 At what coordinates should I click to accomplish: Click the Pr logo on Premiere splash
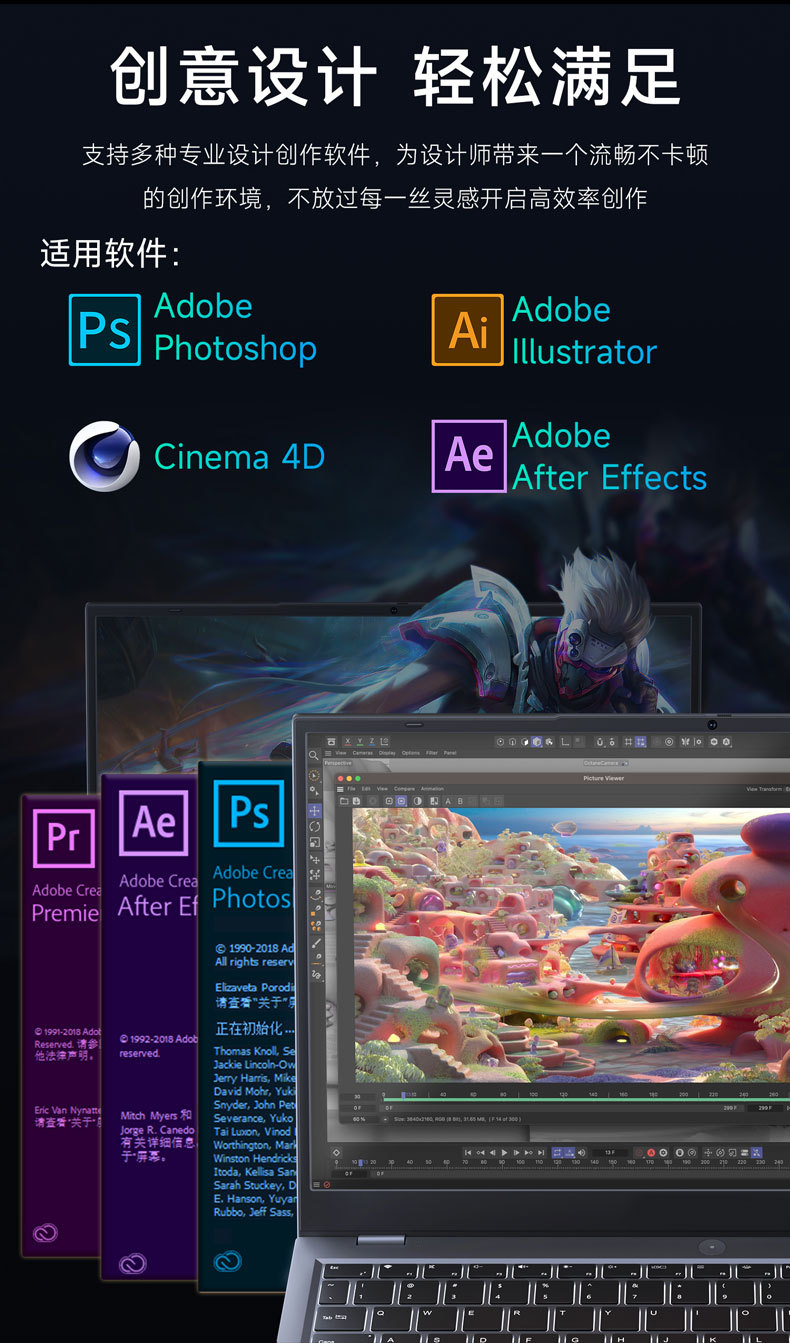coord(64,837)
